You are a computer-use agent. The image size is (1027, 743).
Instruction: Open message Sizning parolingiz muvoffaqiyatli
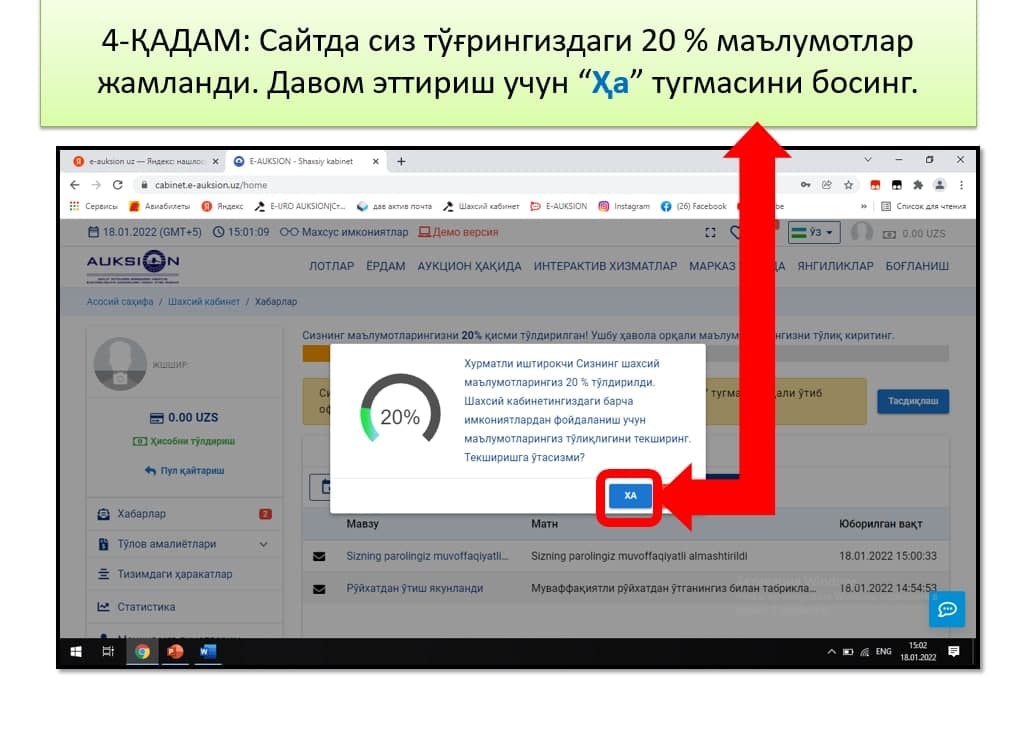click(427, 556)
